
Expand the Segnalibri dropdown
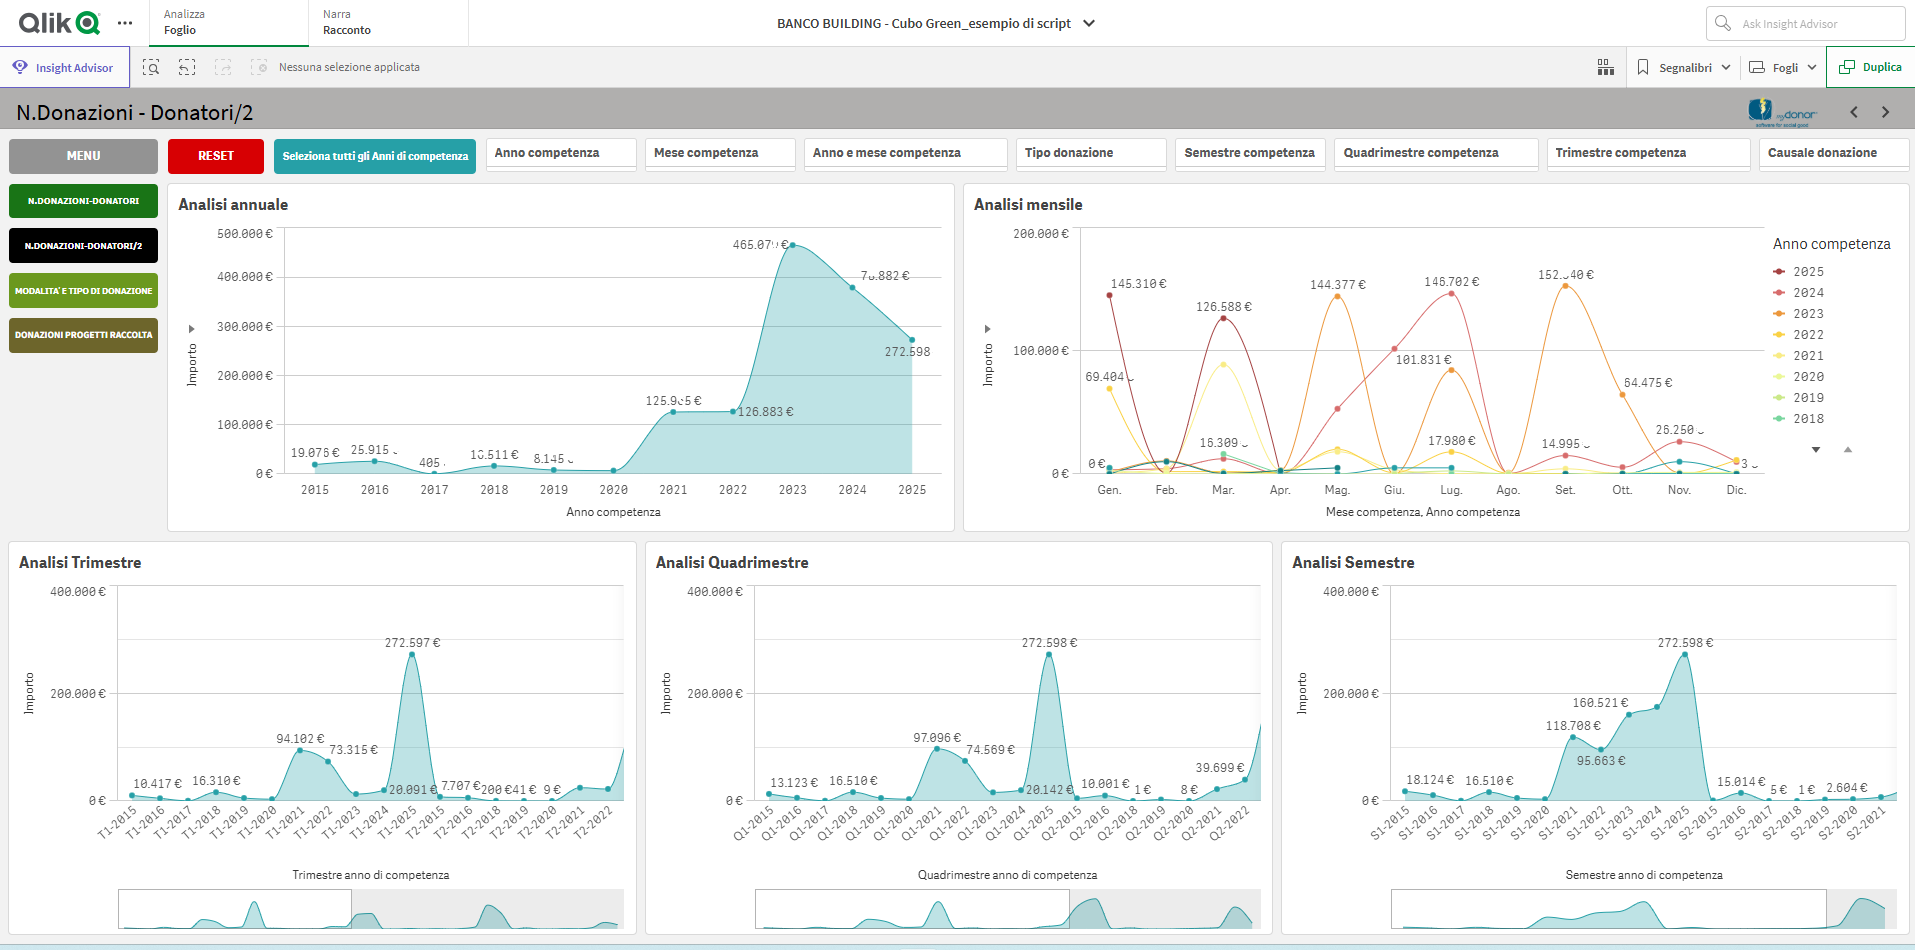coord(1684,67)
